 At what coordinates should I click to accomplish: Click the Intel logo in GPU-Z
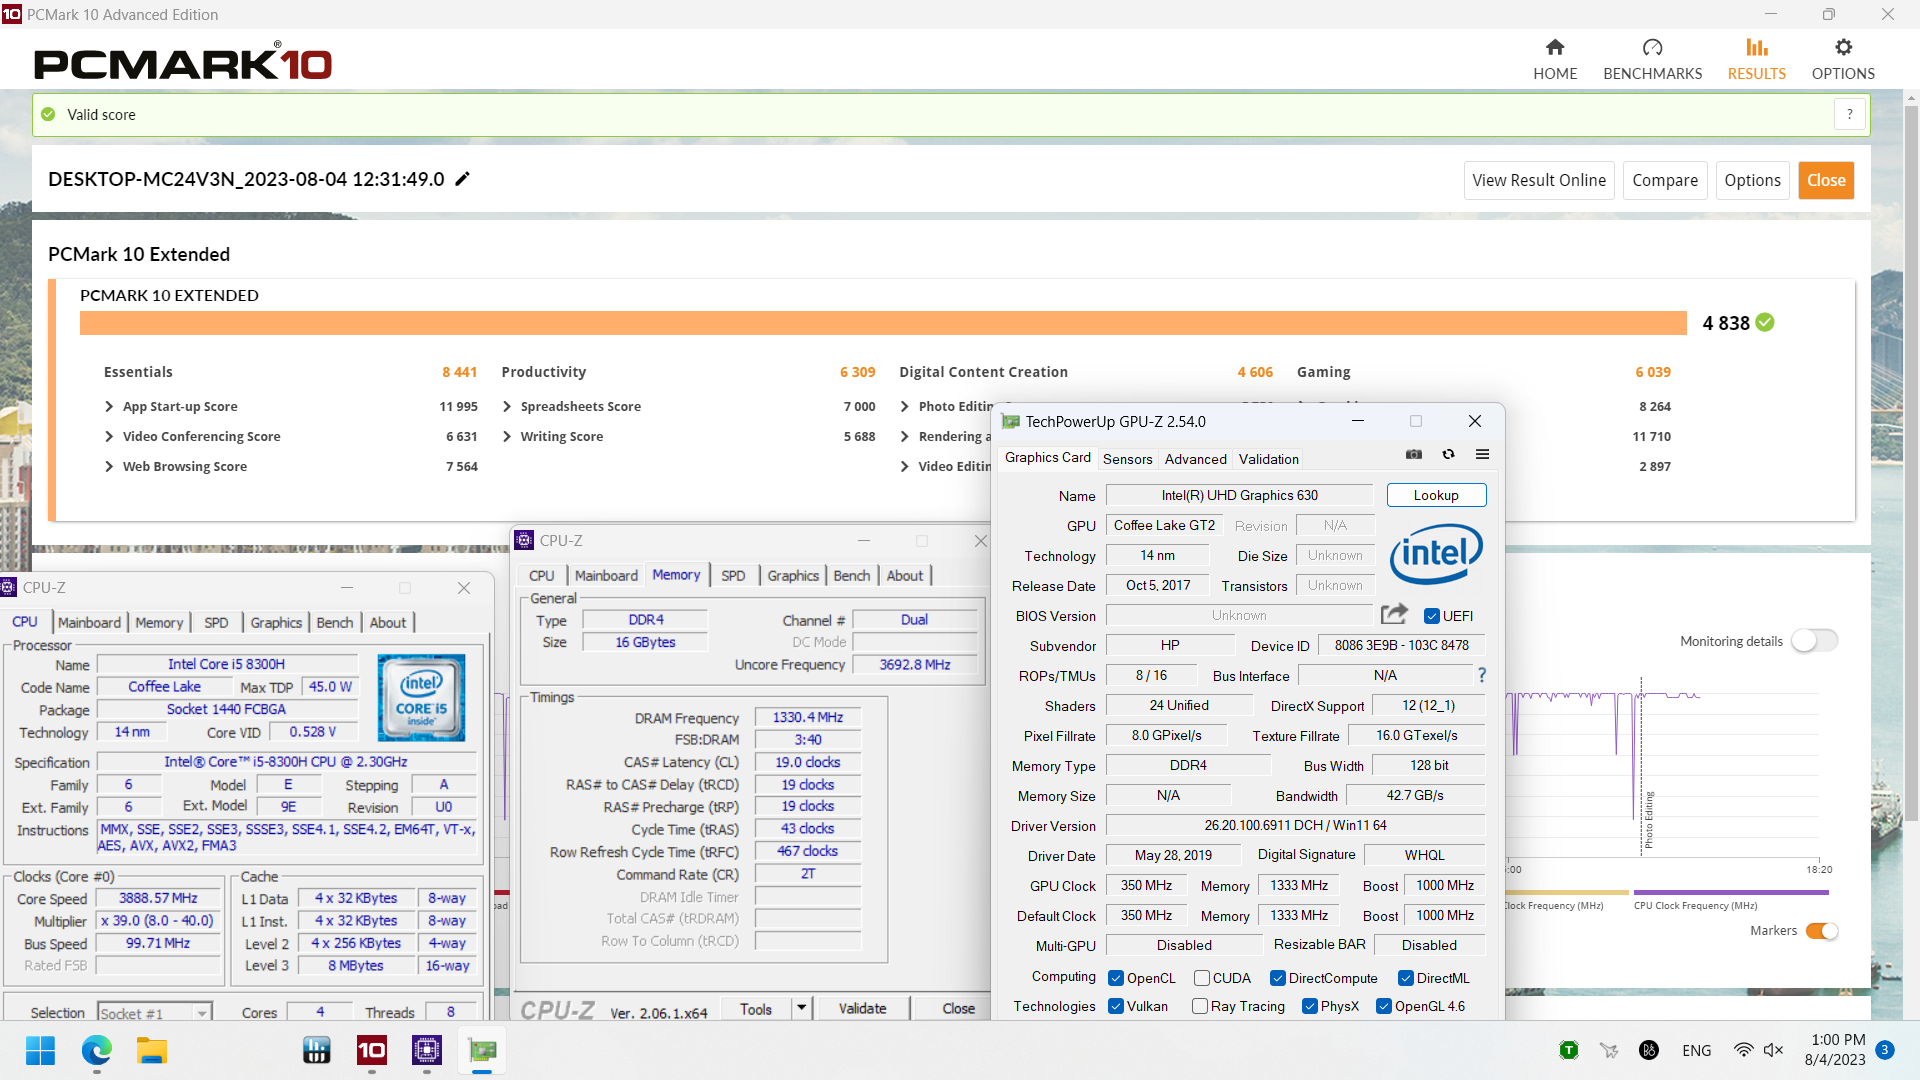[1436, 553]
